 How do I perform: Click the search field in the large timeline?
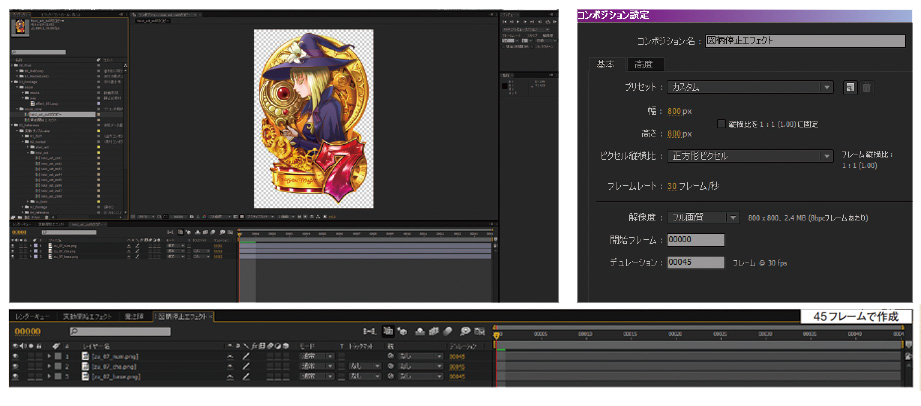click(x=120, y=332)
